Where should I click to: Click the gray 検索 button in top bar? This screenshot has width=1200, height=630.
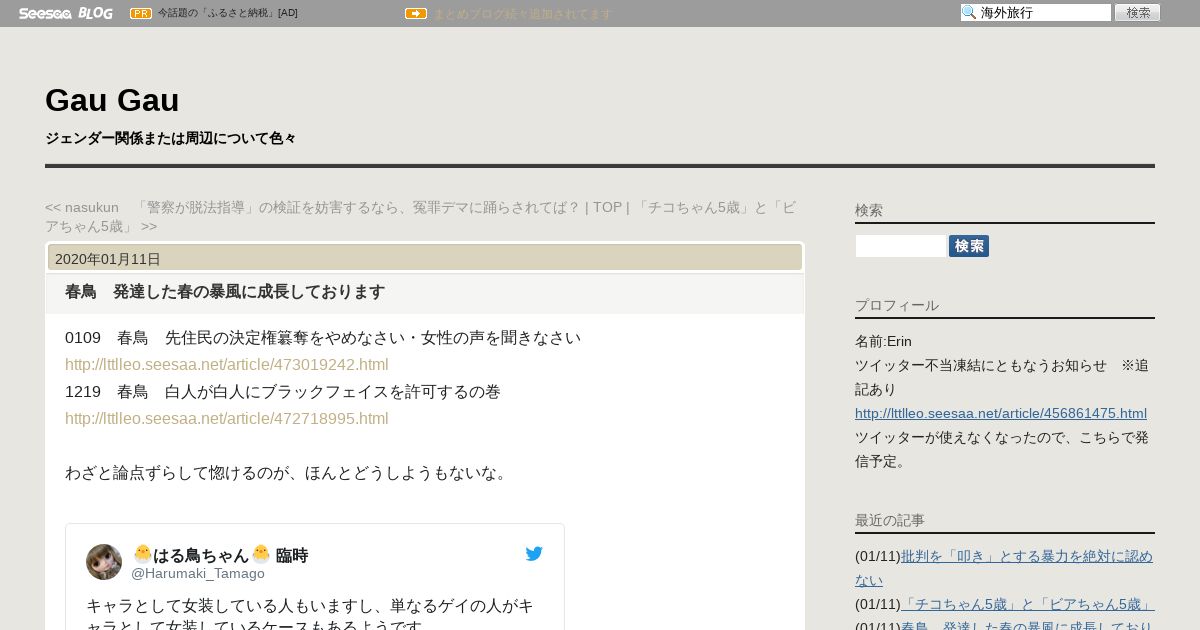click(x=1138, y=13)
